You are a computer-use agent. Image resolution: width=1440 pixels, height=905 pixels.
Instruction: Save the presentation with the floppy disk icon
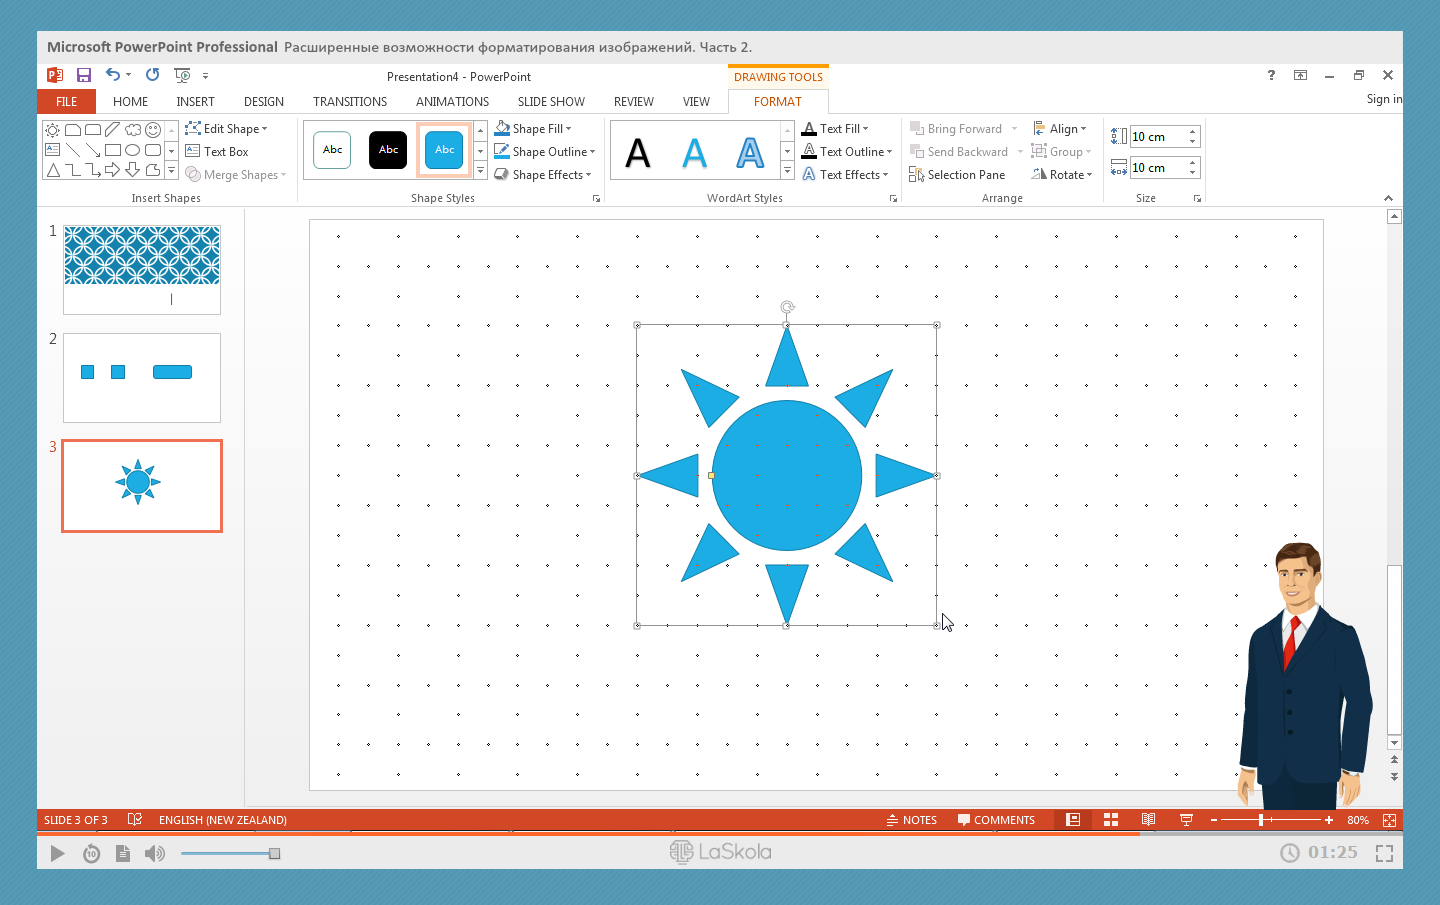tap(84, 75)
